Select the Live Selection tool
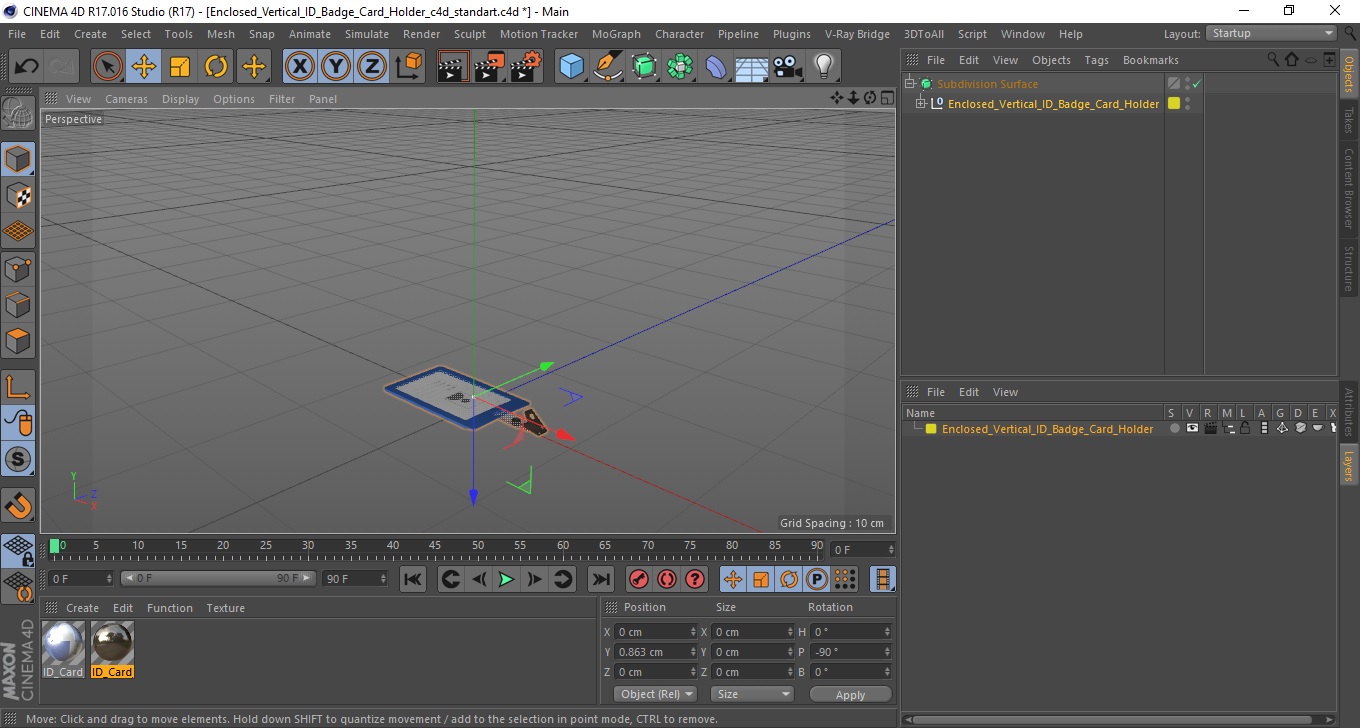The image size is (1360, 728). tap(108, 67)
